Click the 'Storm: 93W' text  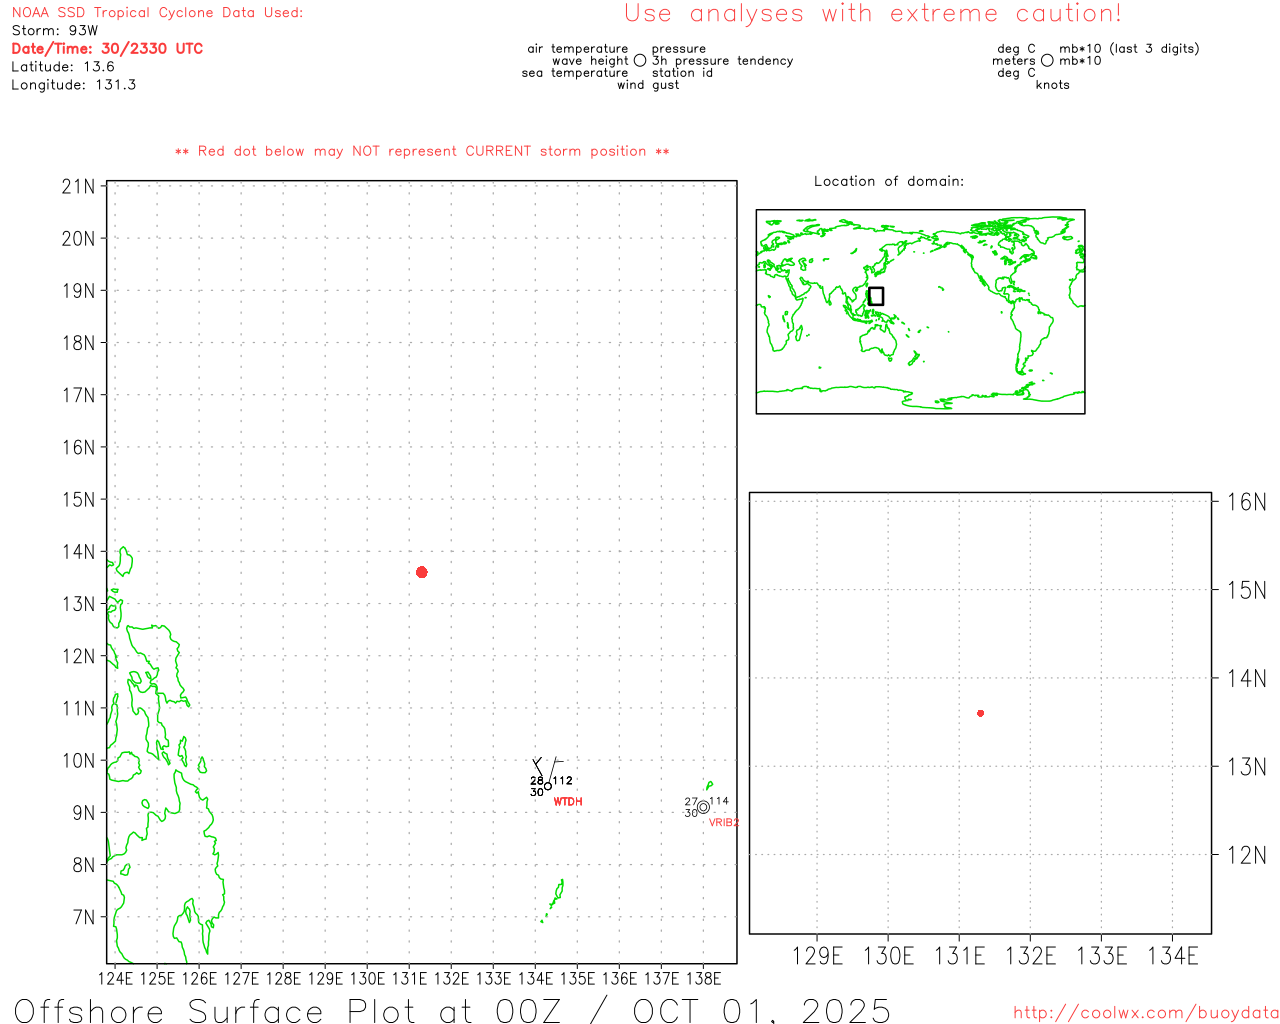55,31
